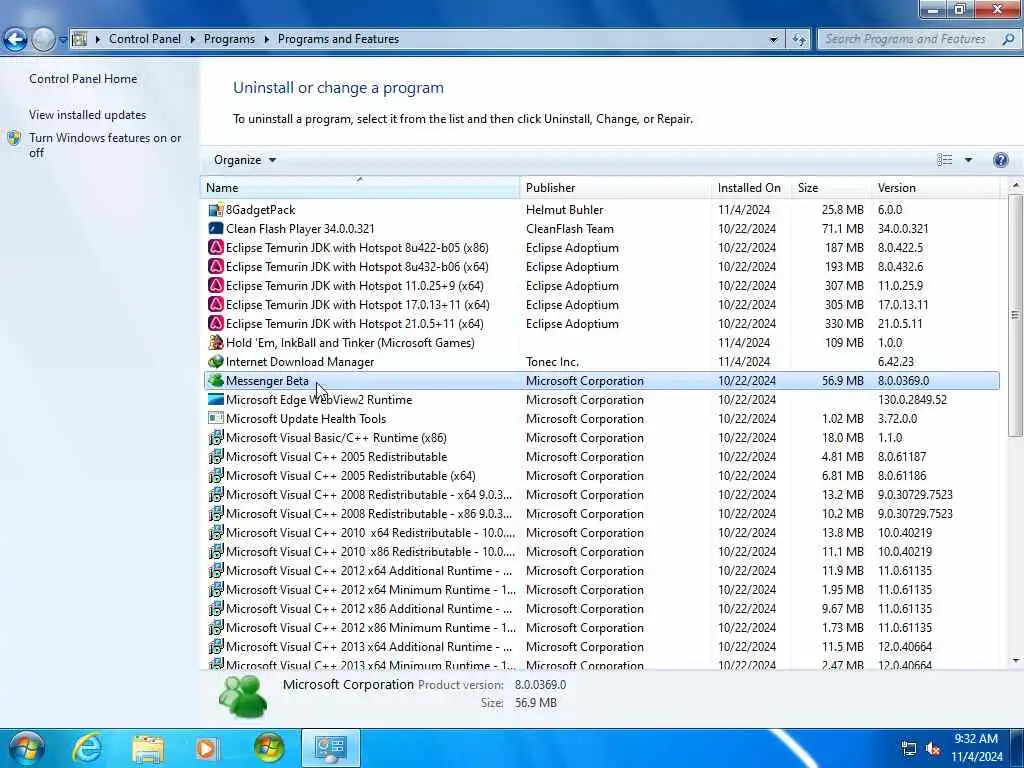Open the address bar history dropdown
1024x768 pixels.
(x=773, y=39)
